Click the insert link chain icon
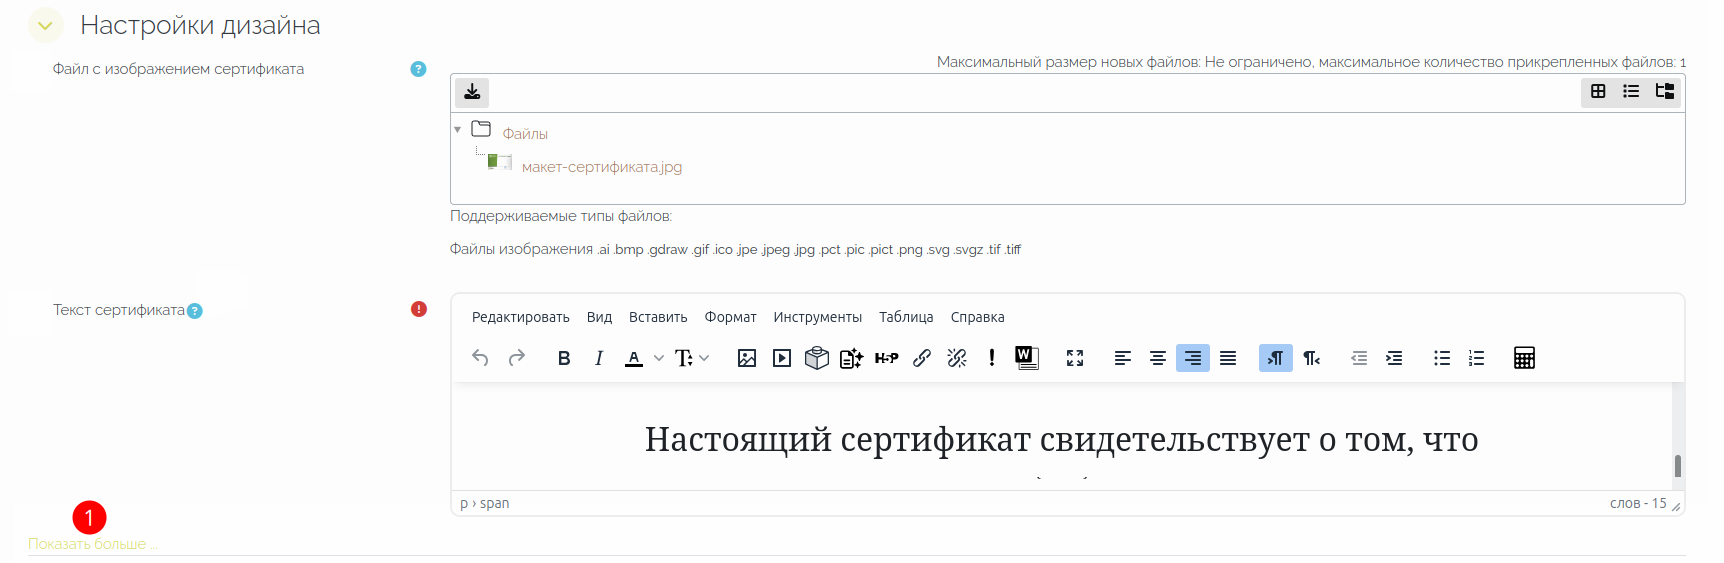The width and height of the screenshot is (1724, 563). click(922, 358)
